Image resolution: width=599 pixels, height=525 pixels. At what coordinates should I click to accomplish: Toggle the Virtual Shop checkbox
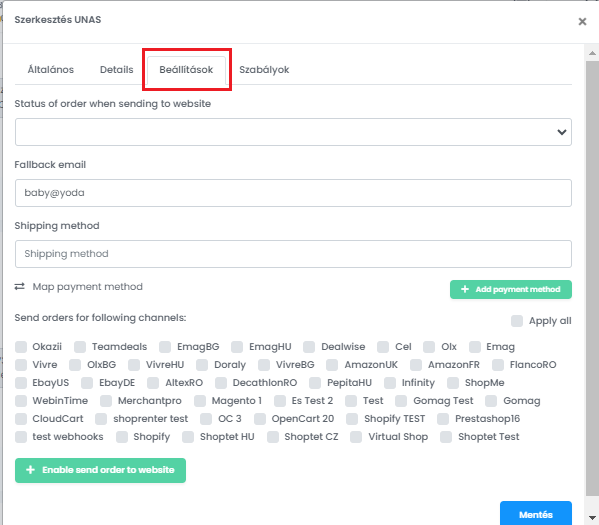point(356,437)
